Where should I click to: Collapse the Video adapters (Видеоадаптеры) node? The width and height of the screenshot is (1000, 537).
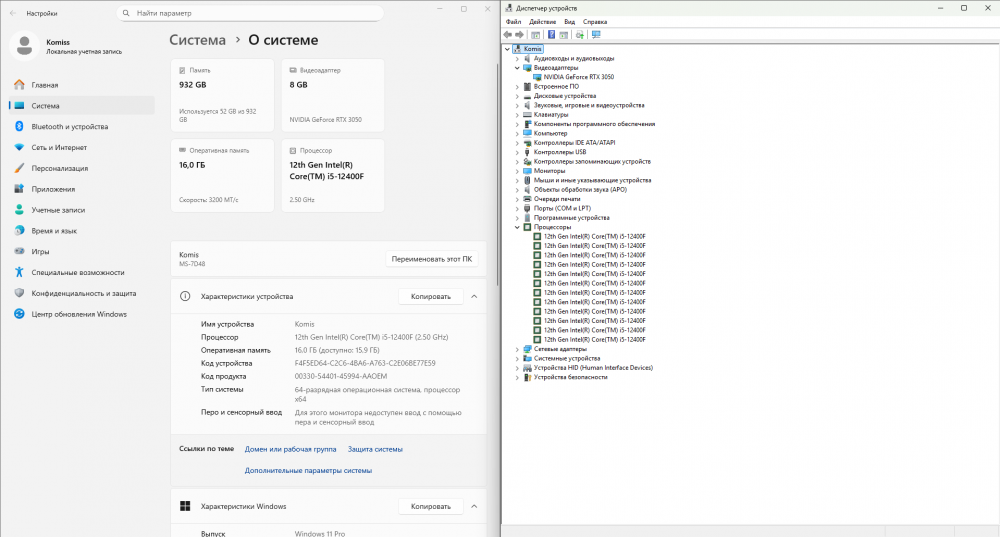pos(517,68)
